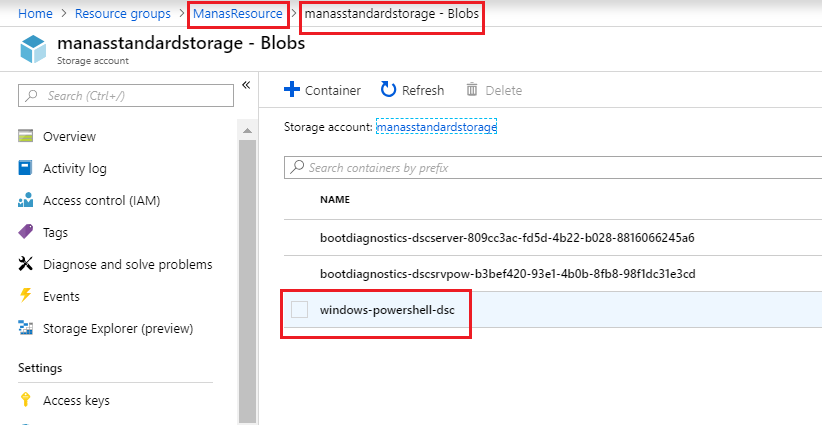Click the Storage Explorer (preview) icon
This screenshot has width=822, height=425.
(26, 328)
